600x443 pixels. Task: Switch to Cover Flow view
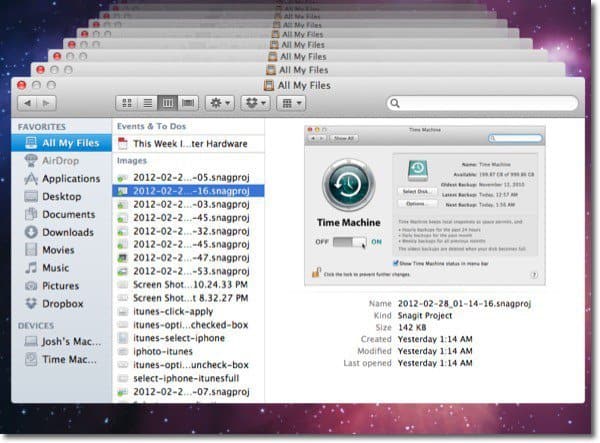(x=188, y=103)
